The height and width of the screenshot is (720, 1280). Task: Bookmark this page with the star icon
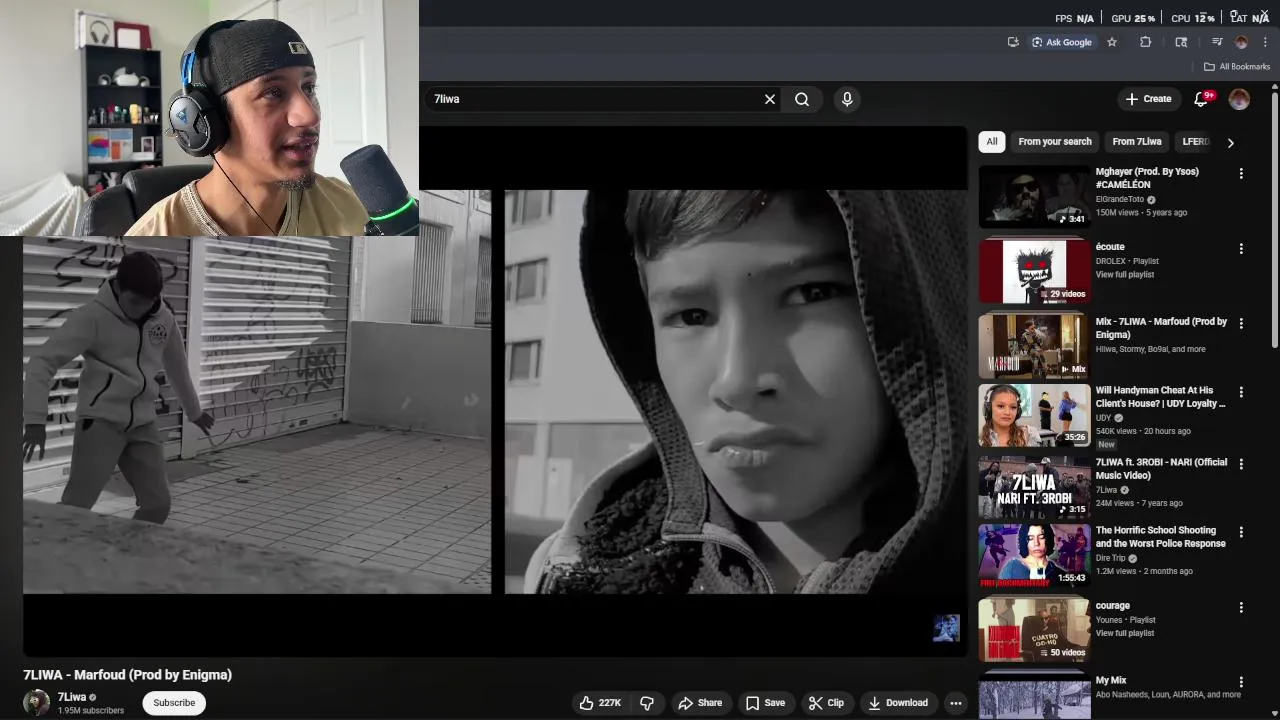(x=1112, y=42)
